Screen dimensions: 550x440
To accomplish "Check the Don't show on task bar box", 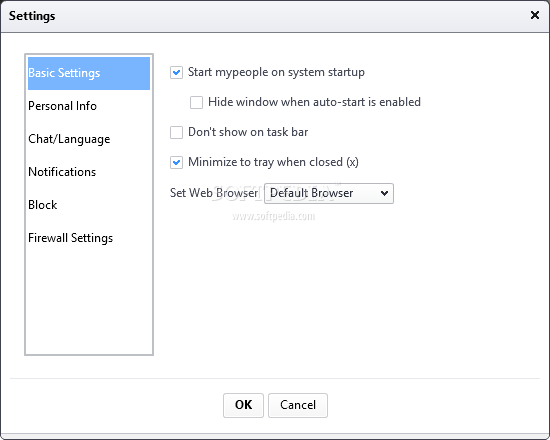I will point(176,133).
